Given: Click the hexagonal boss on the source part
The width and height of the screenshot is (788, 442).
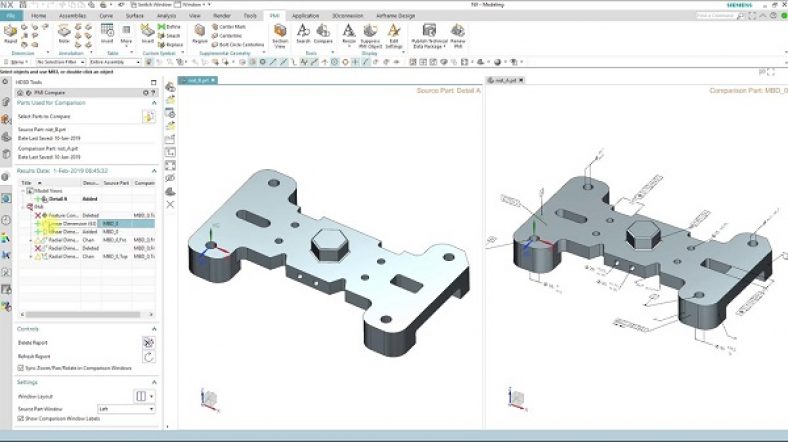Looking at the screenshot, I should pos(330,244).
